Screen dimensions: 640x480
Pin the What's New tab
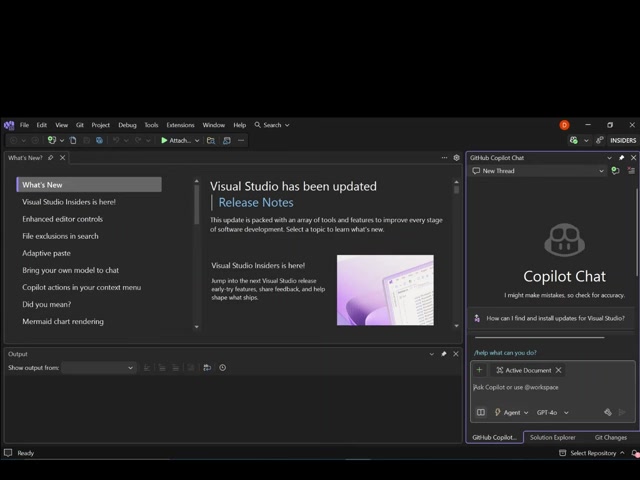point(51,158)
